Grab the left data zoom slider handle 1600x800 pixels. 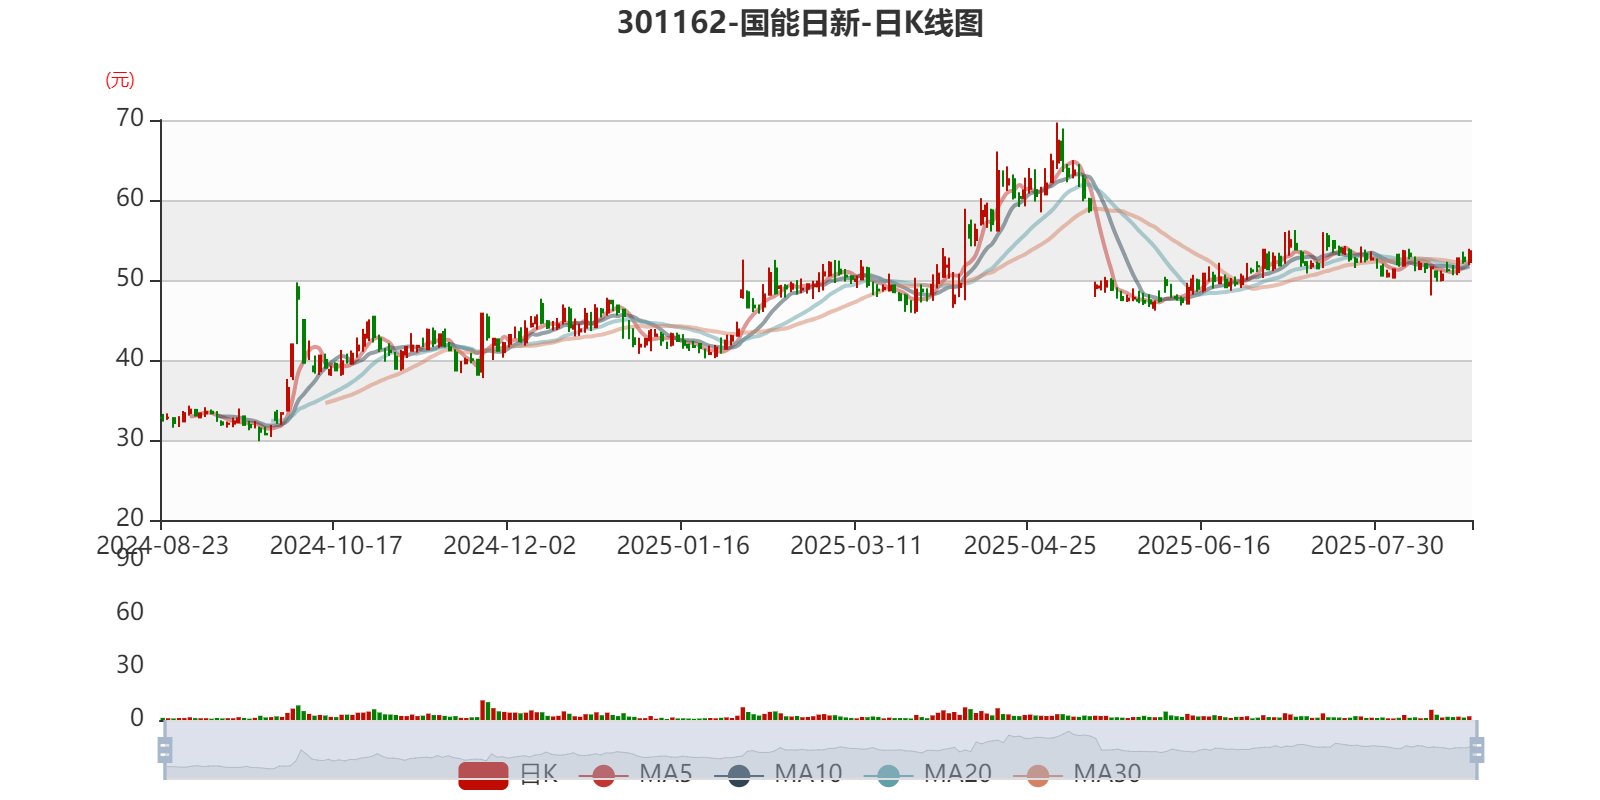[165, 749]
